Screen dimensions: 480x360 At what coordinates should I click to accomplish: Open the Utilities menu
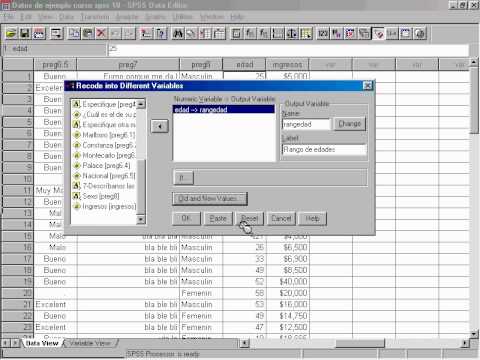pyautogui.click(x=183, y=17)
